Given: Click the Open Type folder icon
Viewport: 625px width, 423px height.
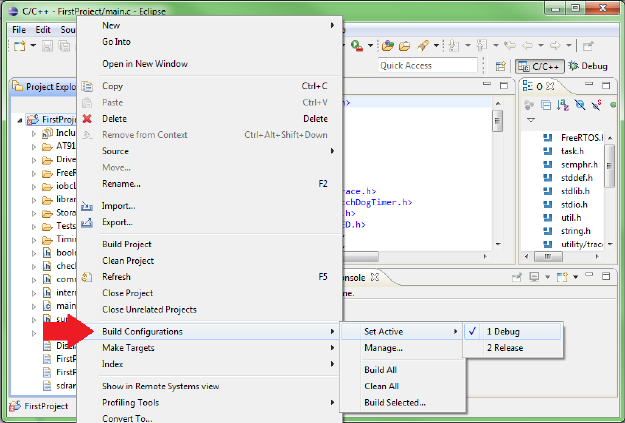Looking at the screenshot, I should [x=387, y=46].
